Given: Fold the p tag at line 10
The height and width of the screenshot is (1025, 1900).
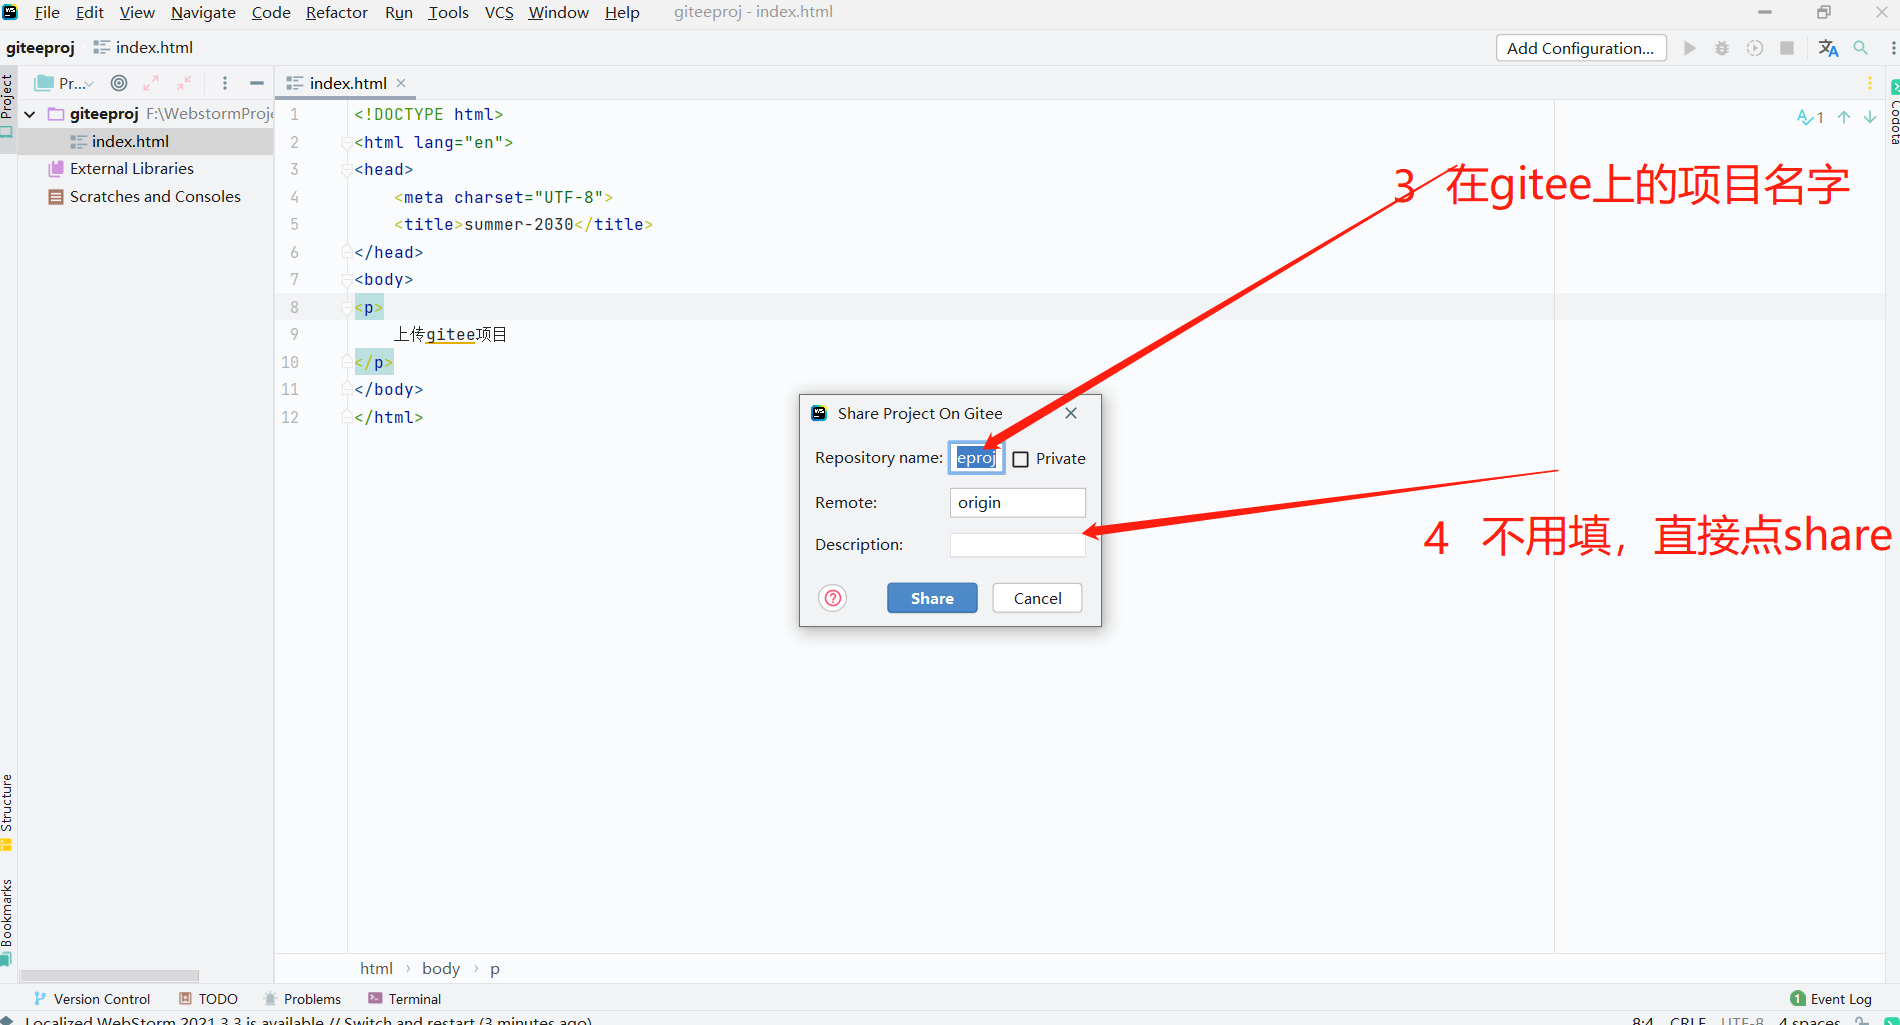Looking at the screenshot, I should point(346,362).
